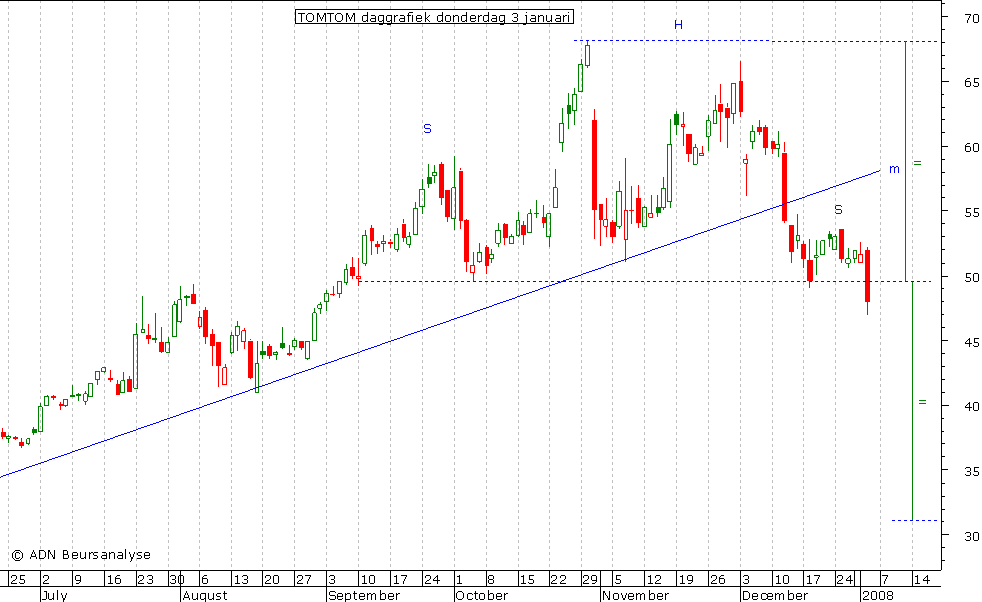The width and height of the screenshot is (982, 602).
Task: Select the 27 date label on the time axis
Action: tap(304, 579)
